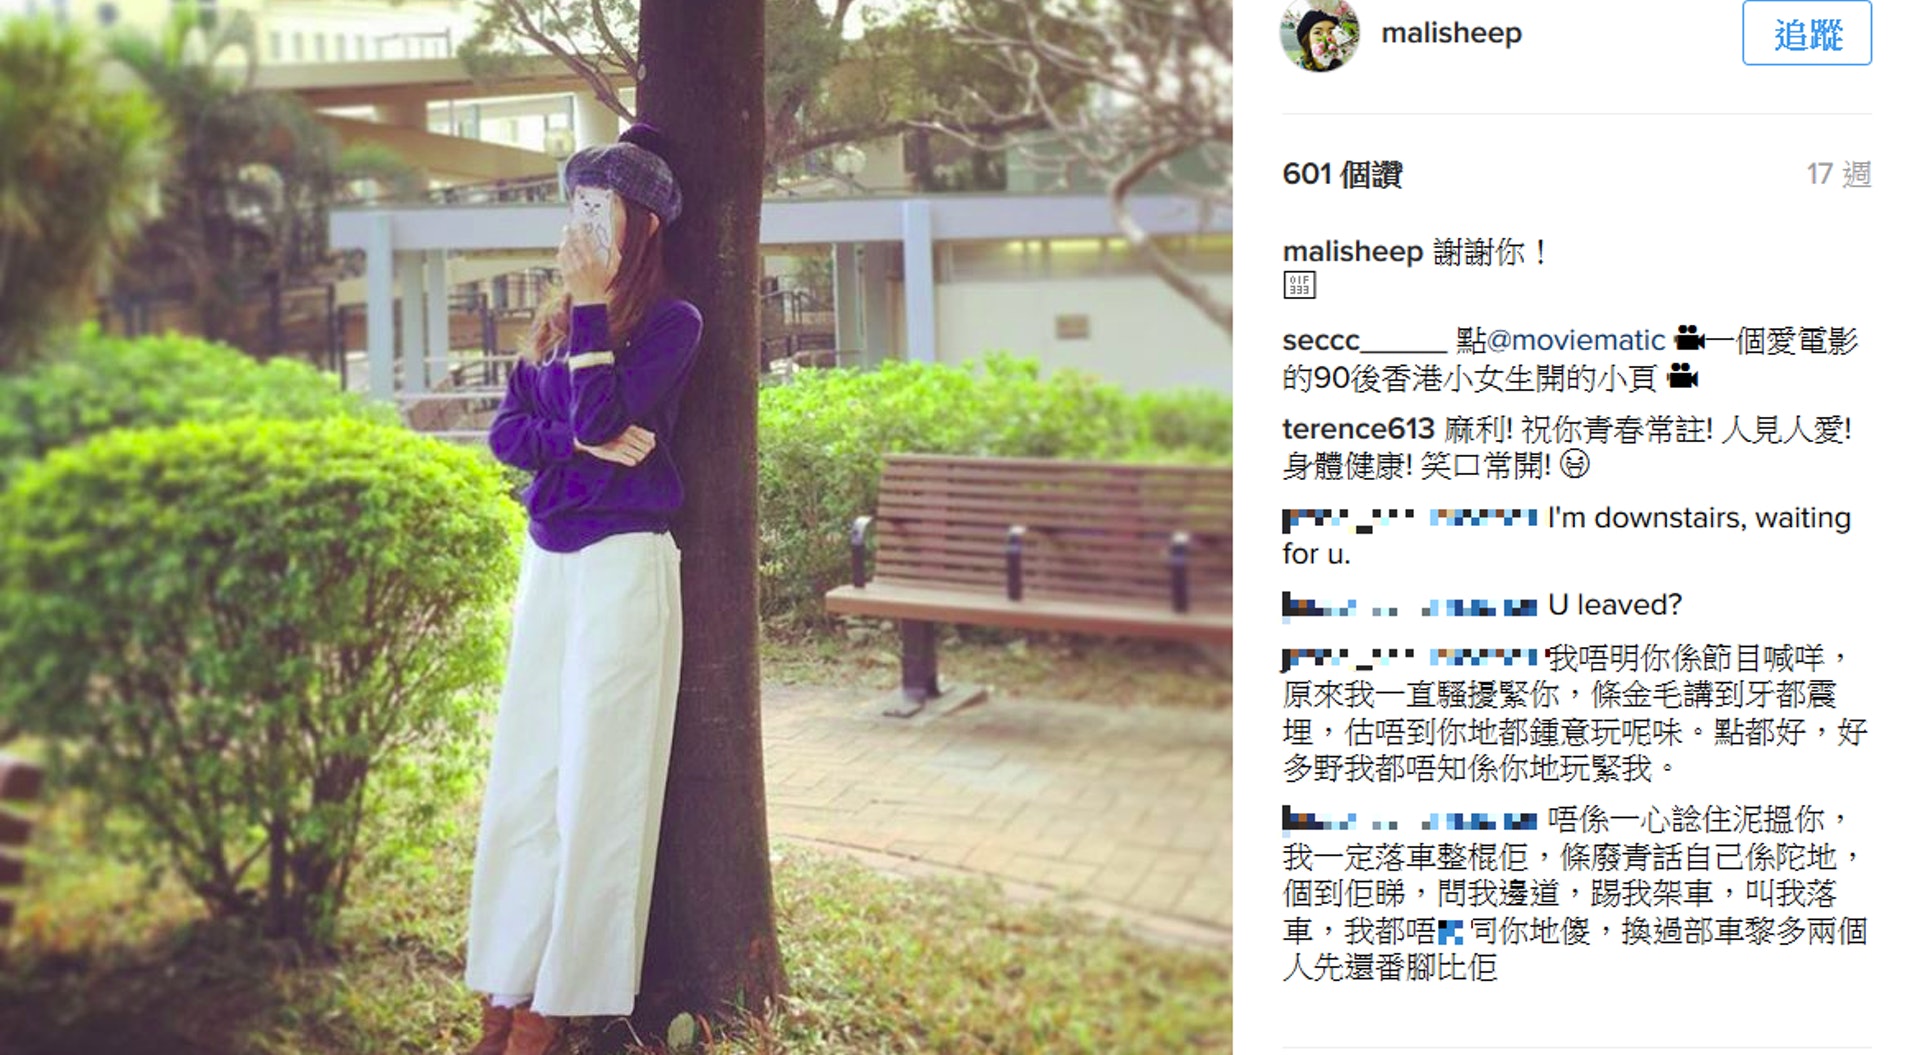Click the 17 週 post timestamp

[1838, 175]
